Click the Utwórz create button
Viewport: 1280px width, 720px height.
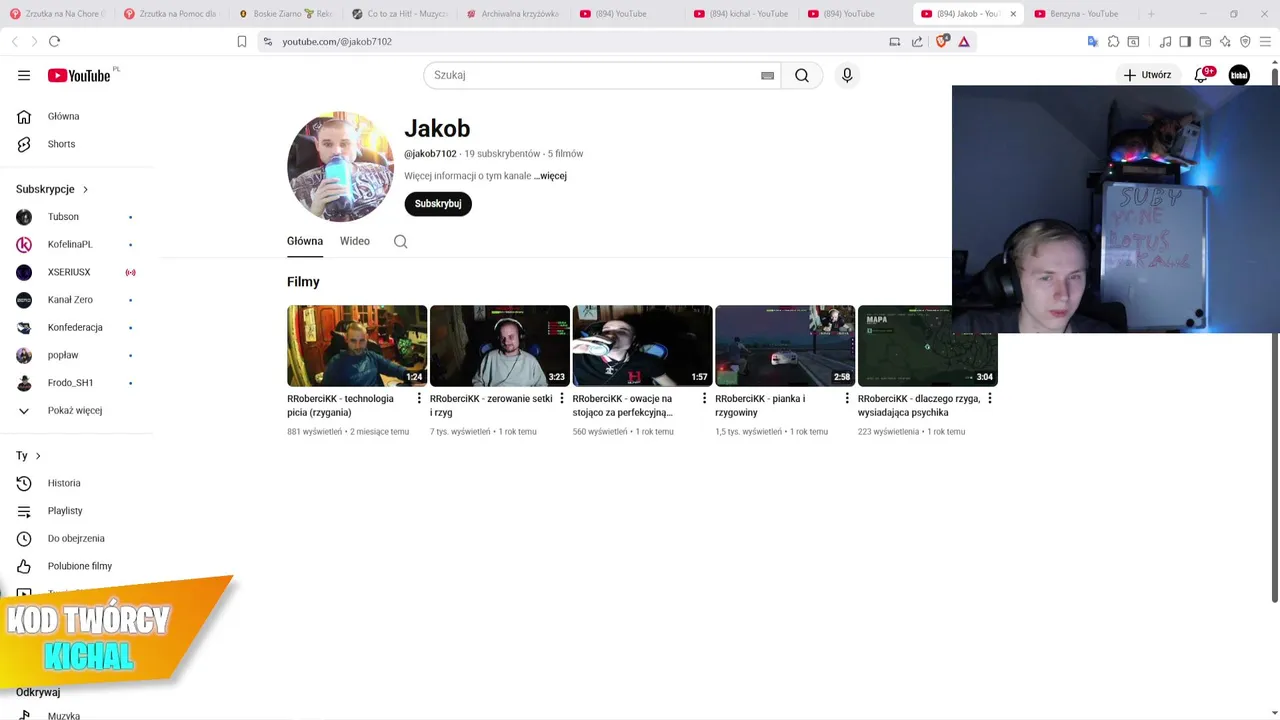pyautogui.click(x=1147, y=75)
